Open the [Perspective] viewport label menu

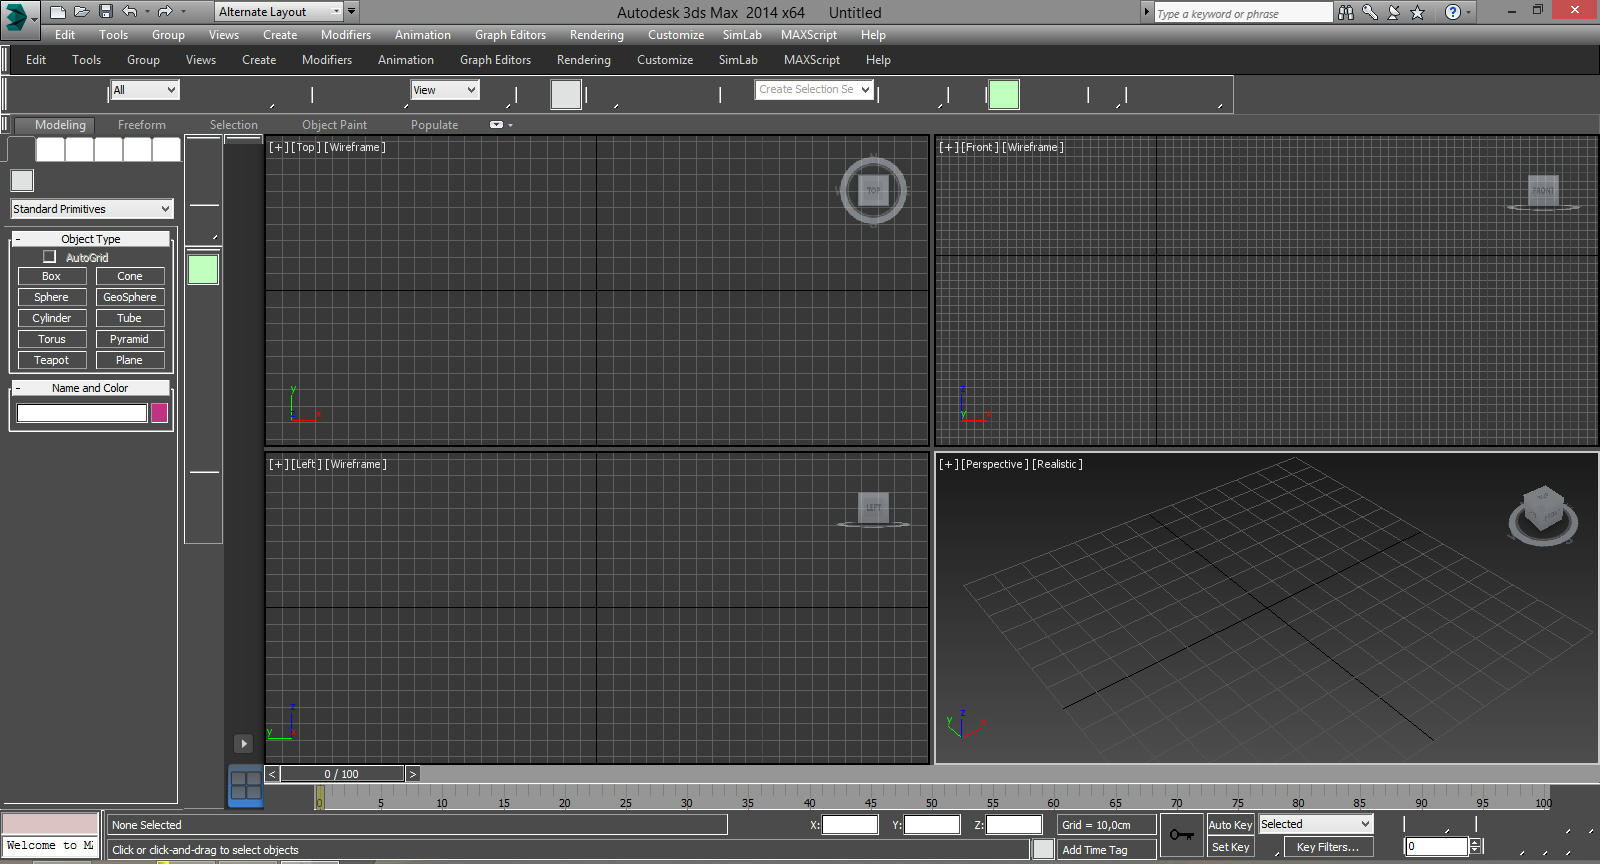[994, 464]
